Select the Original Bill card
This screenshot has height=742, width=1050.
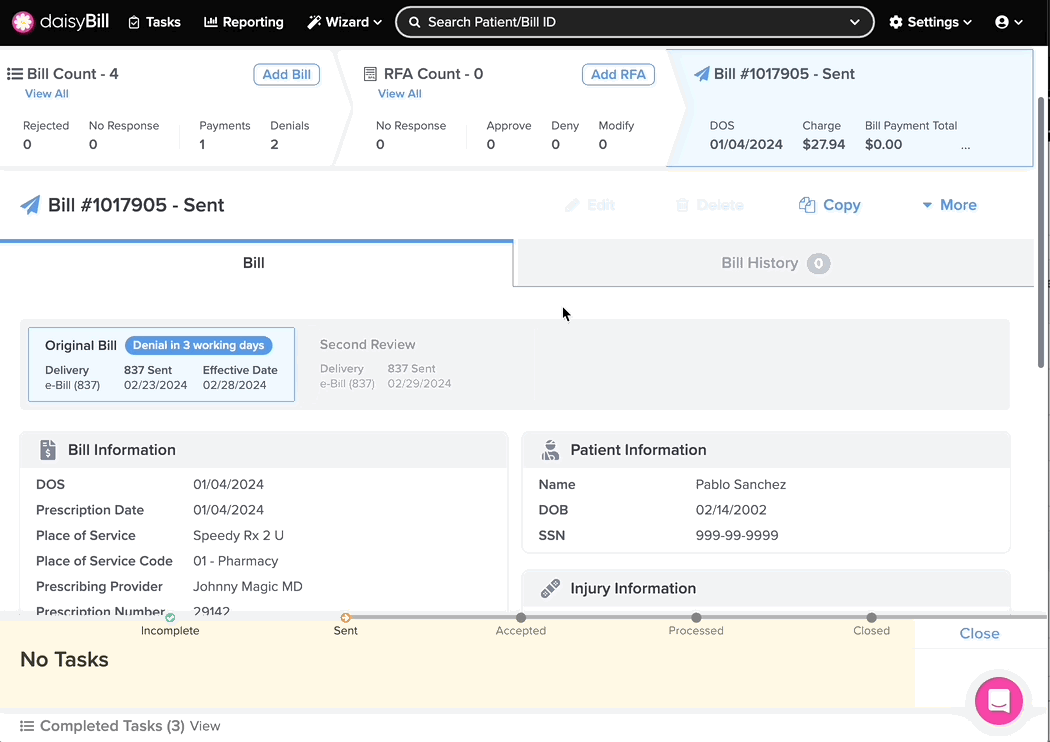(161, 364)
